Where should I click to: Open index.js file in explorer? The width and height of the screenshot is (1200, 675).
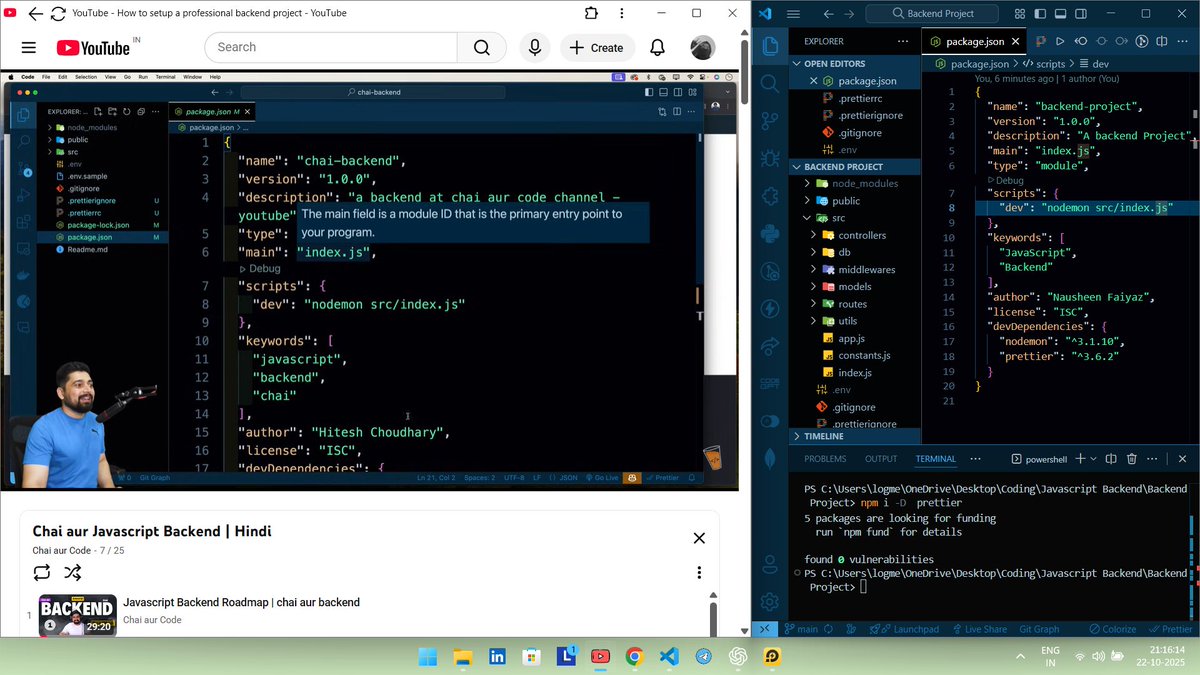tap(855, 372)
